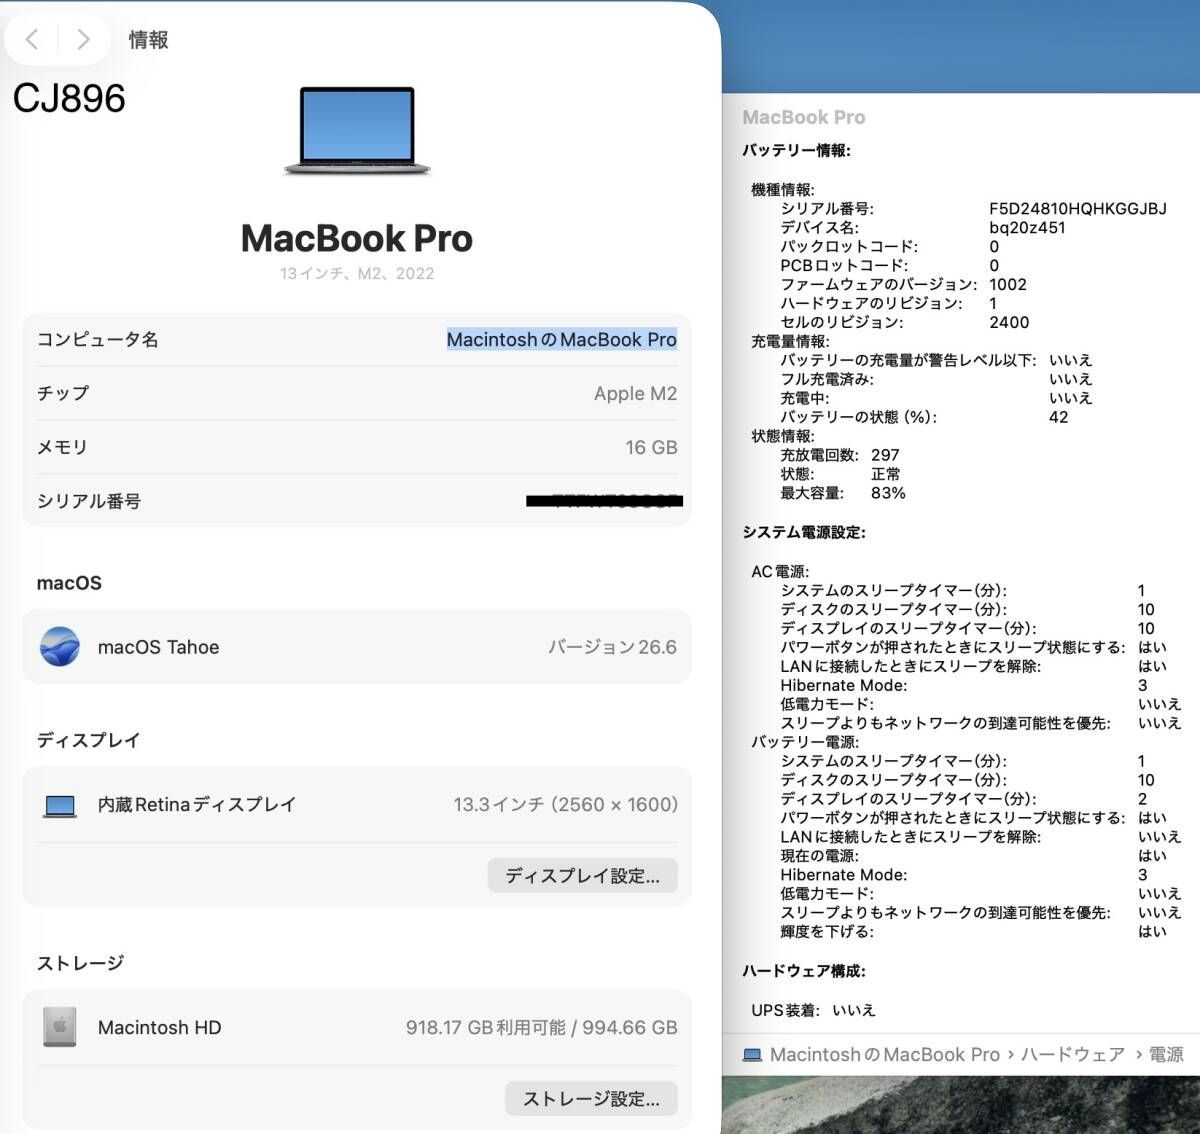Screen dimensions: 1200x1134
Task: Click the バージョン 26.6 text
Action: coord(612,647)
